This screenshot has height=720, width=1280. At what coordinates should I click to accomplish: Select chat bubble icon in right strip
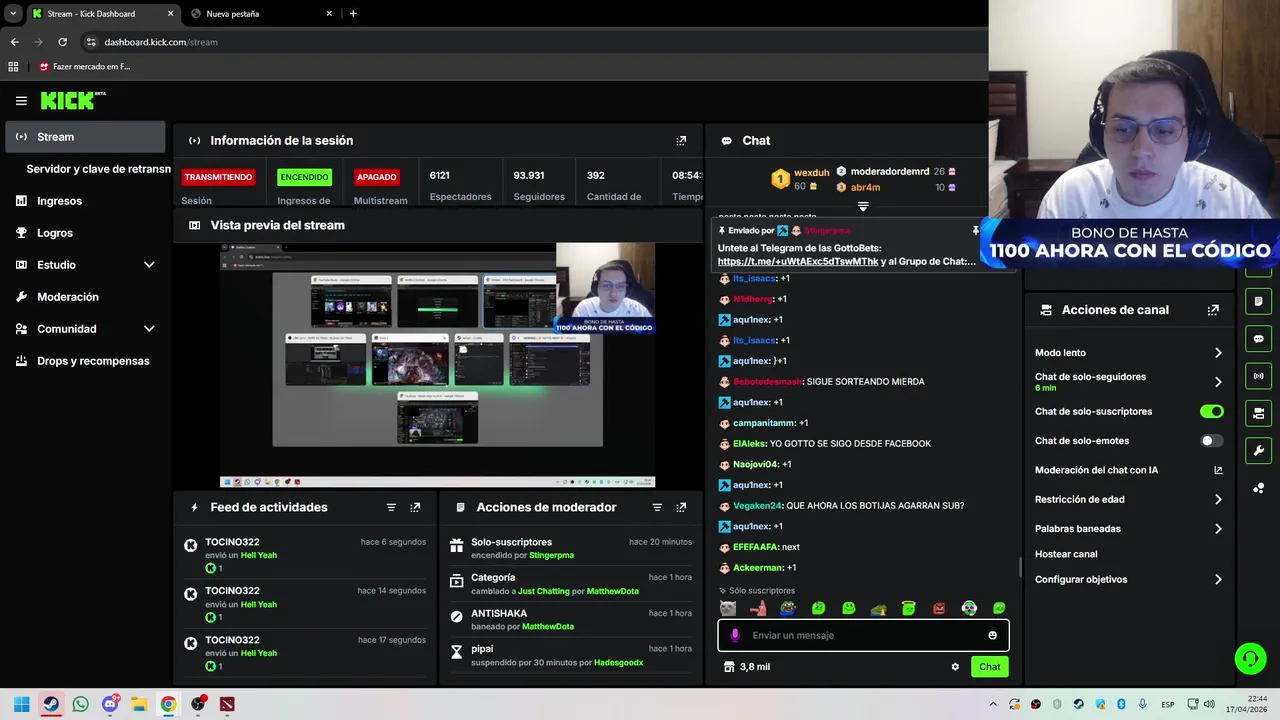[x=1258, y=339]
